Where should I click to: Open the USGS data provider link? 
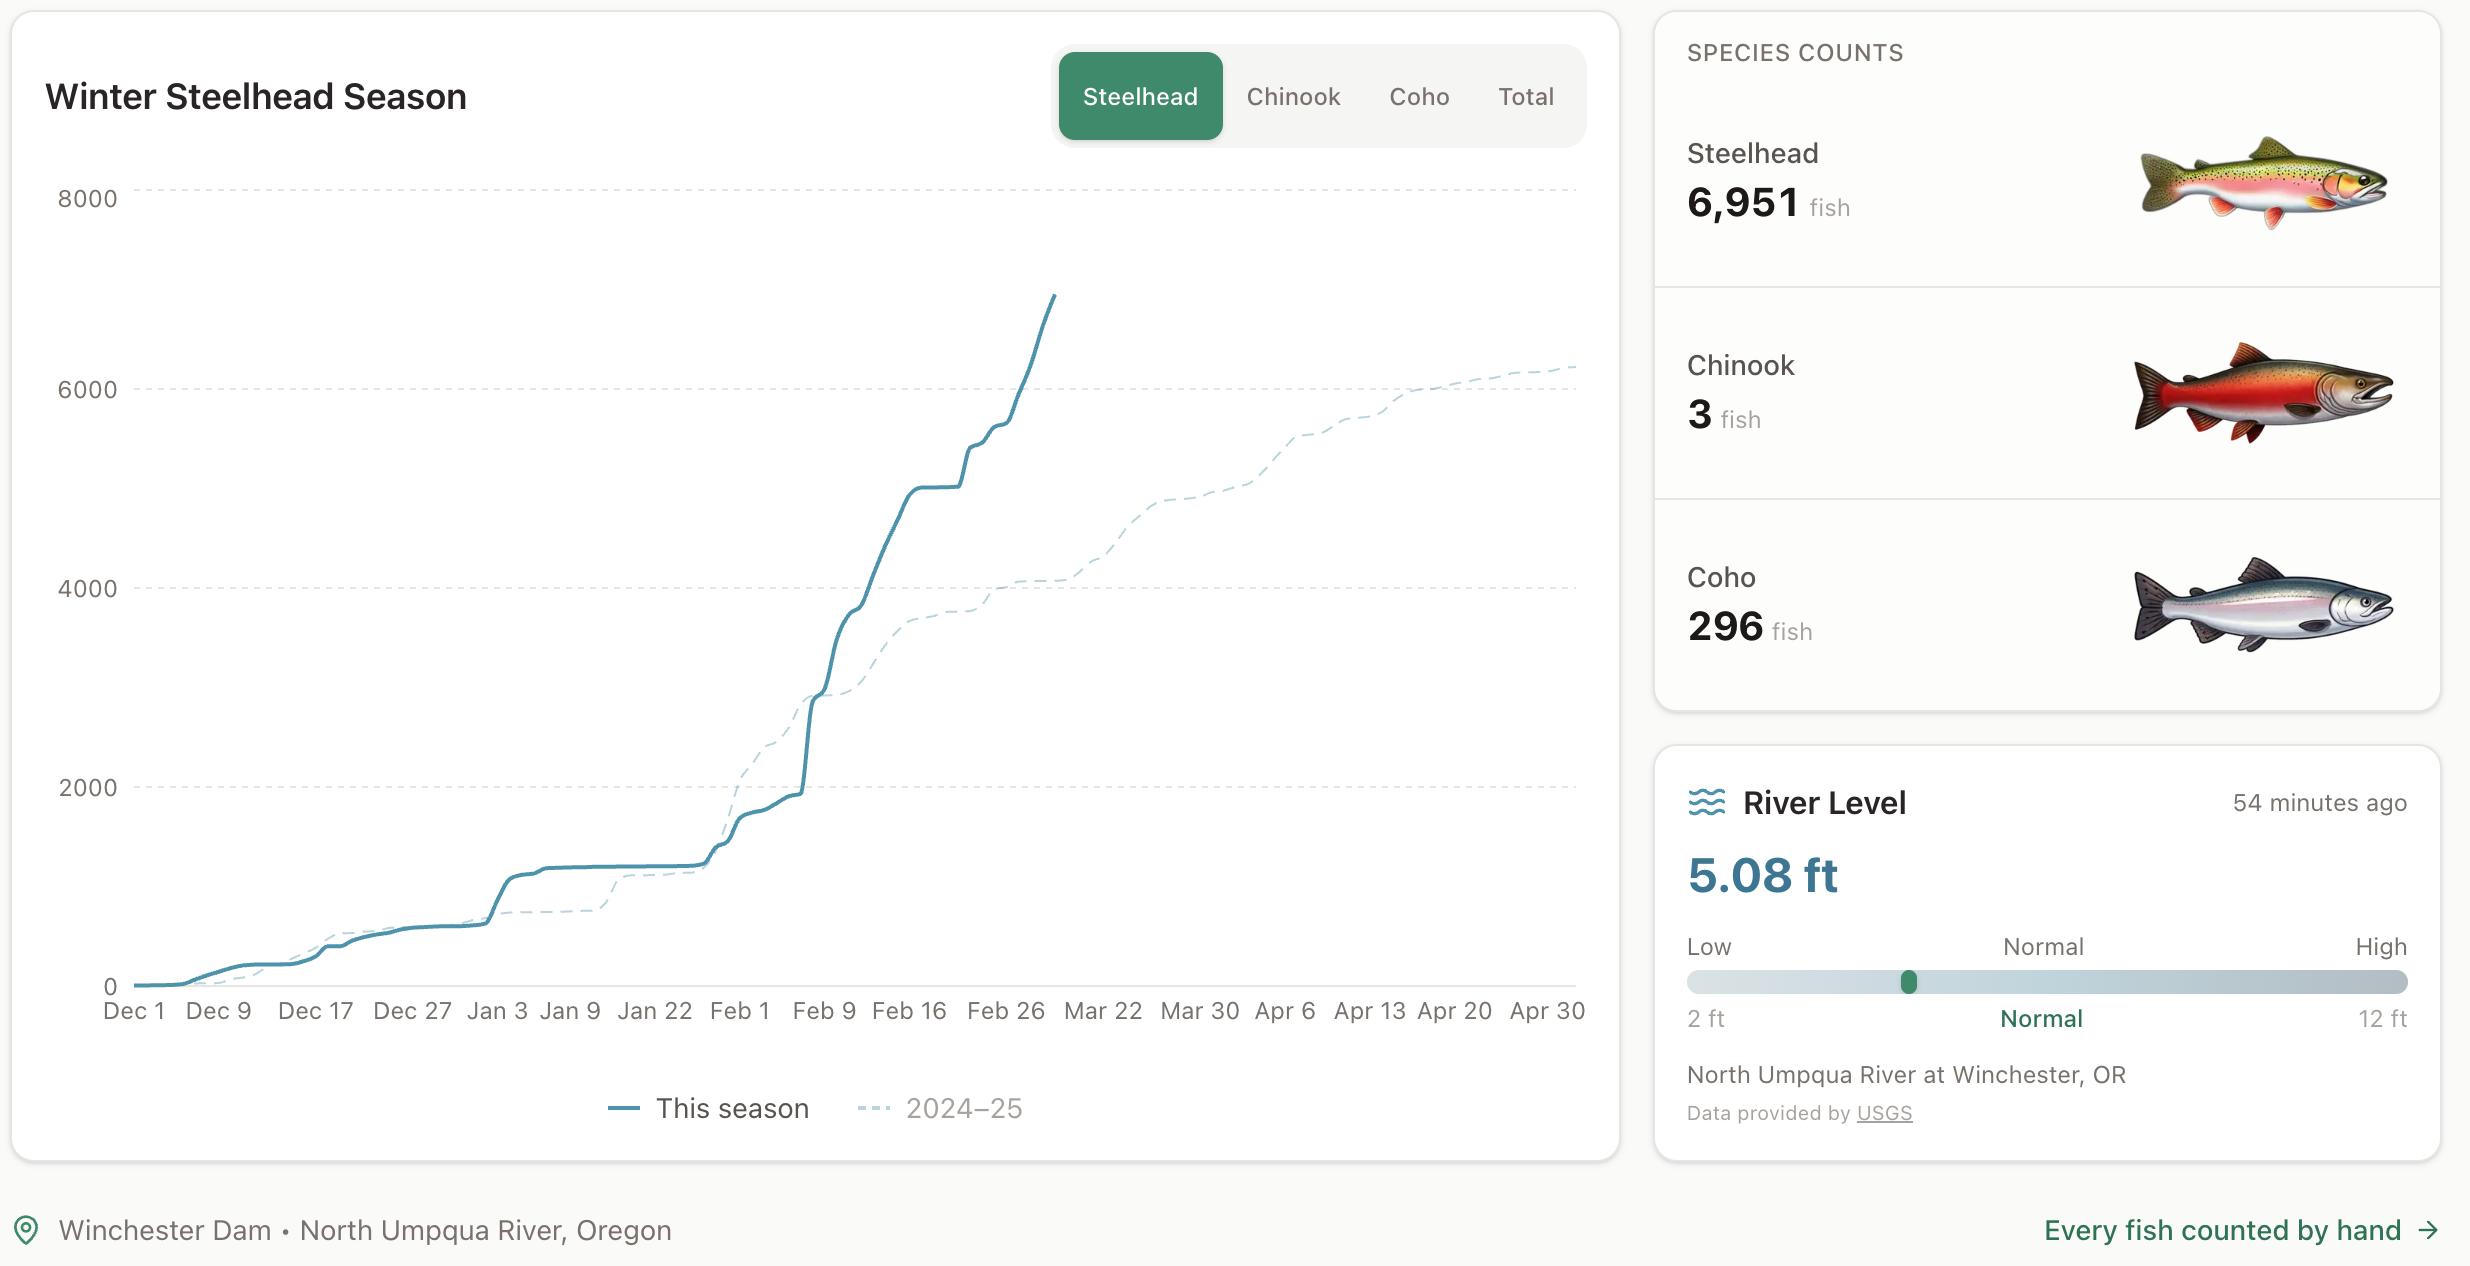[1884, 1113]
